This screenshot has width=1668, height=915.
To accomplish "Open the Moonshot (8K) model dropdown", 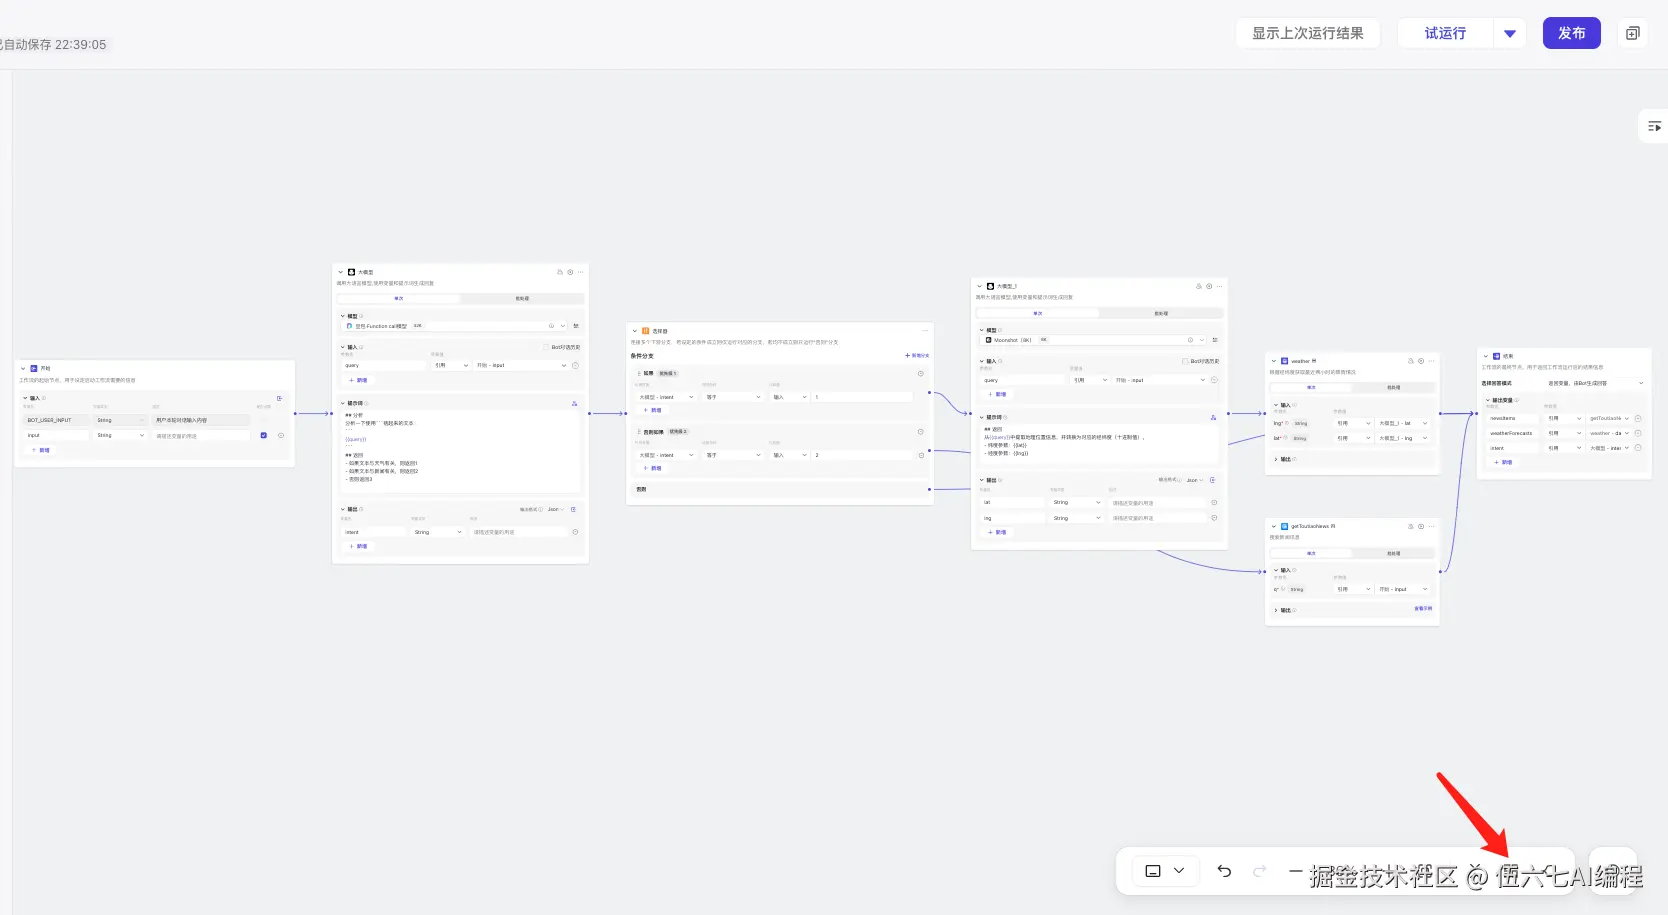I will [x=1094, y=340].
